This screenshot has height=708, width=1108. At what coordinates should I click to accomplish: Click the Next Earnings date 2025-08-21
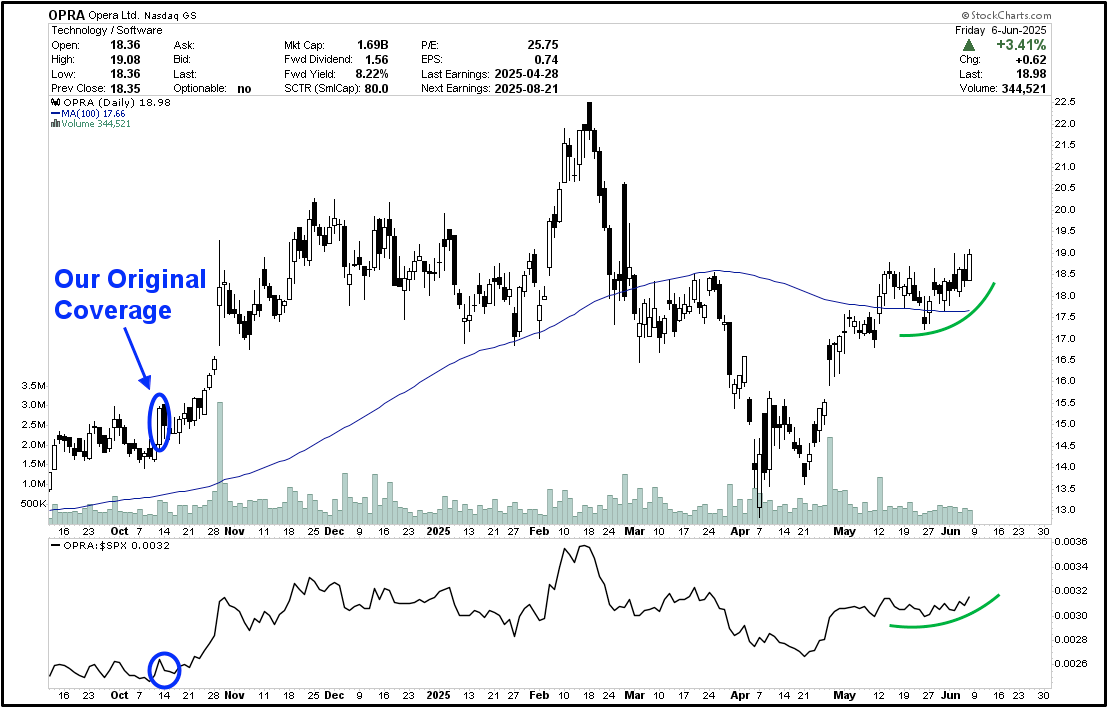click(x=526, y=89)
